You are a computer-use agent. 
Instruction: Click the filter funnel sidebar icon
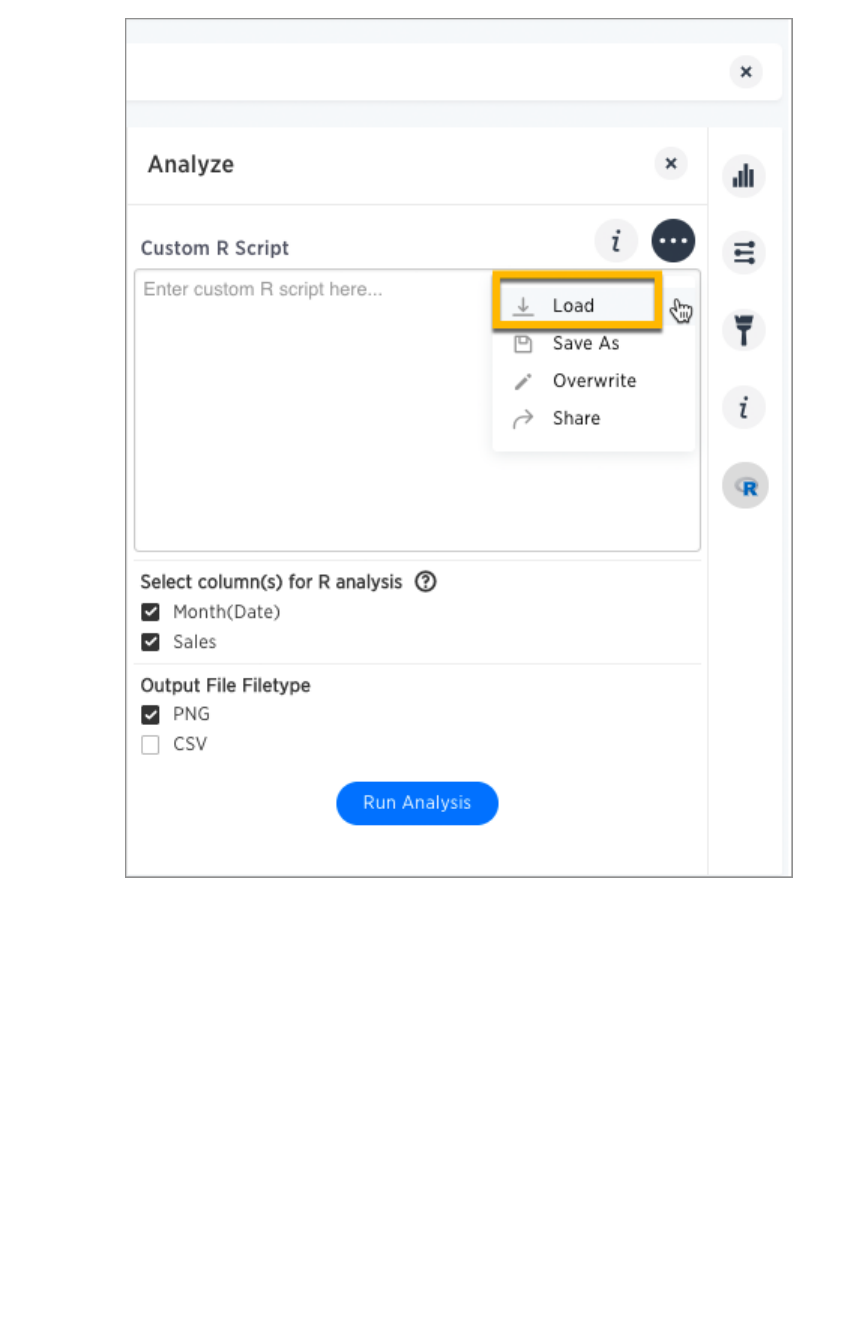(x=743, y=330)
